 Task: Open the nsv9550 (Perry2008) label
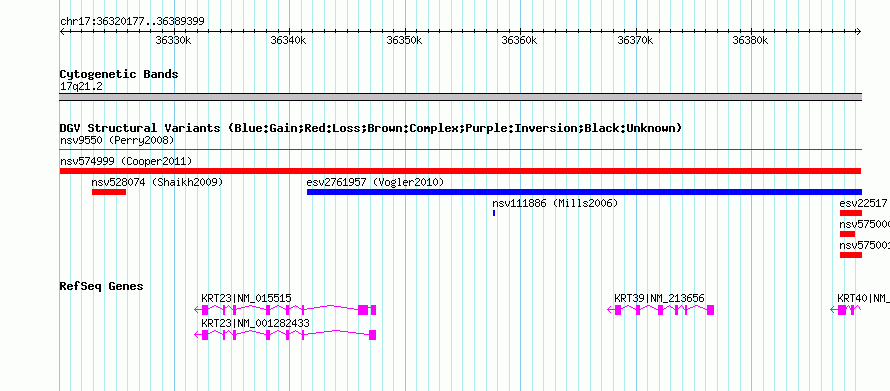(117, 140)
